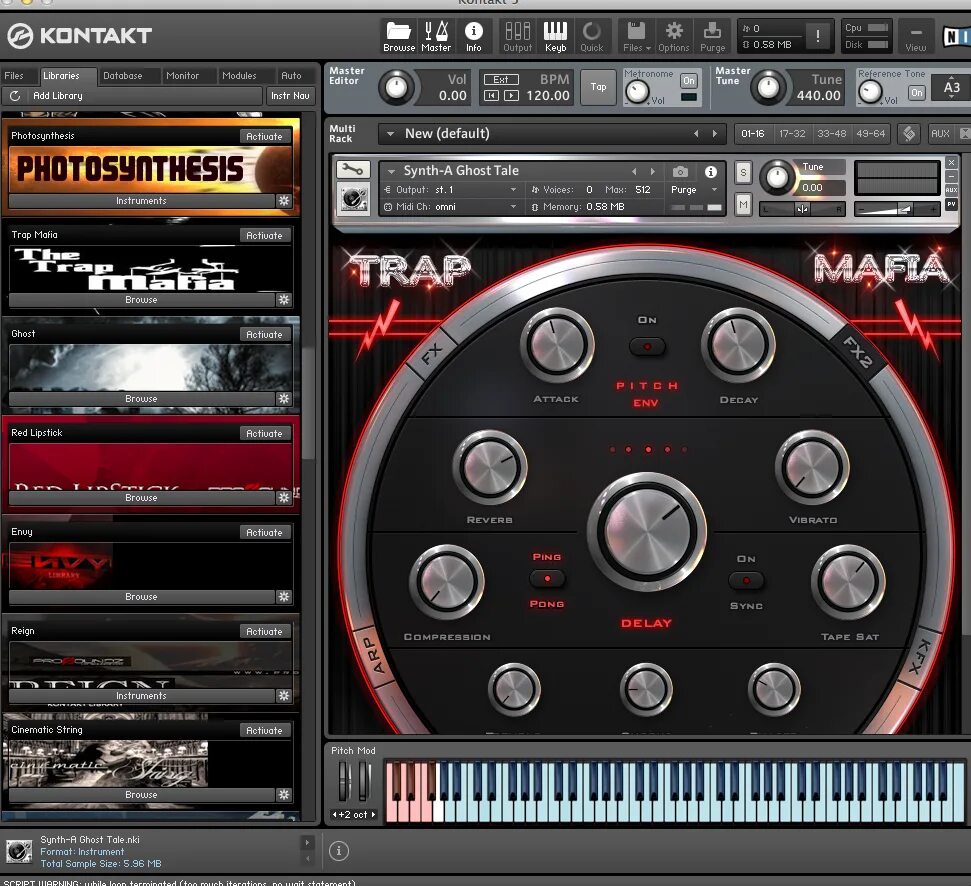Toggle the Master editor metronome icon
Viewport: 971px width, 886px height.
(x=436, y=36)
